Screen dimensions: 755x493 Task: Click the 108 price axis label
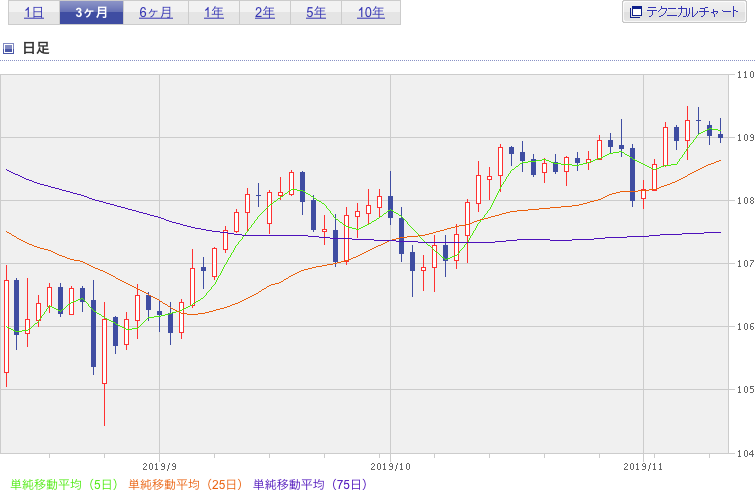745,201
